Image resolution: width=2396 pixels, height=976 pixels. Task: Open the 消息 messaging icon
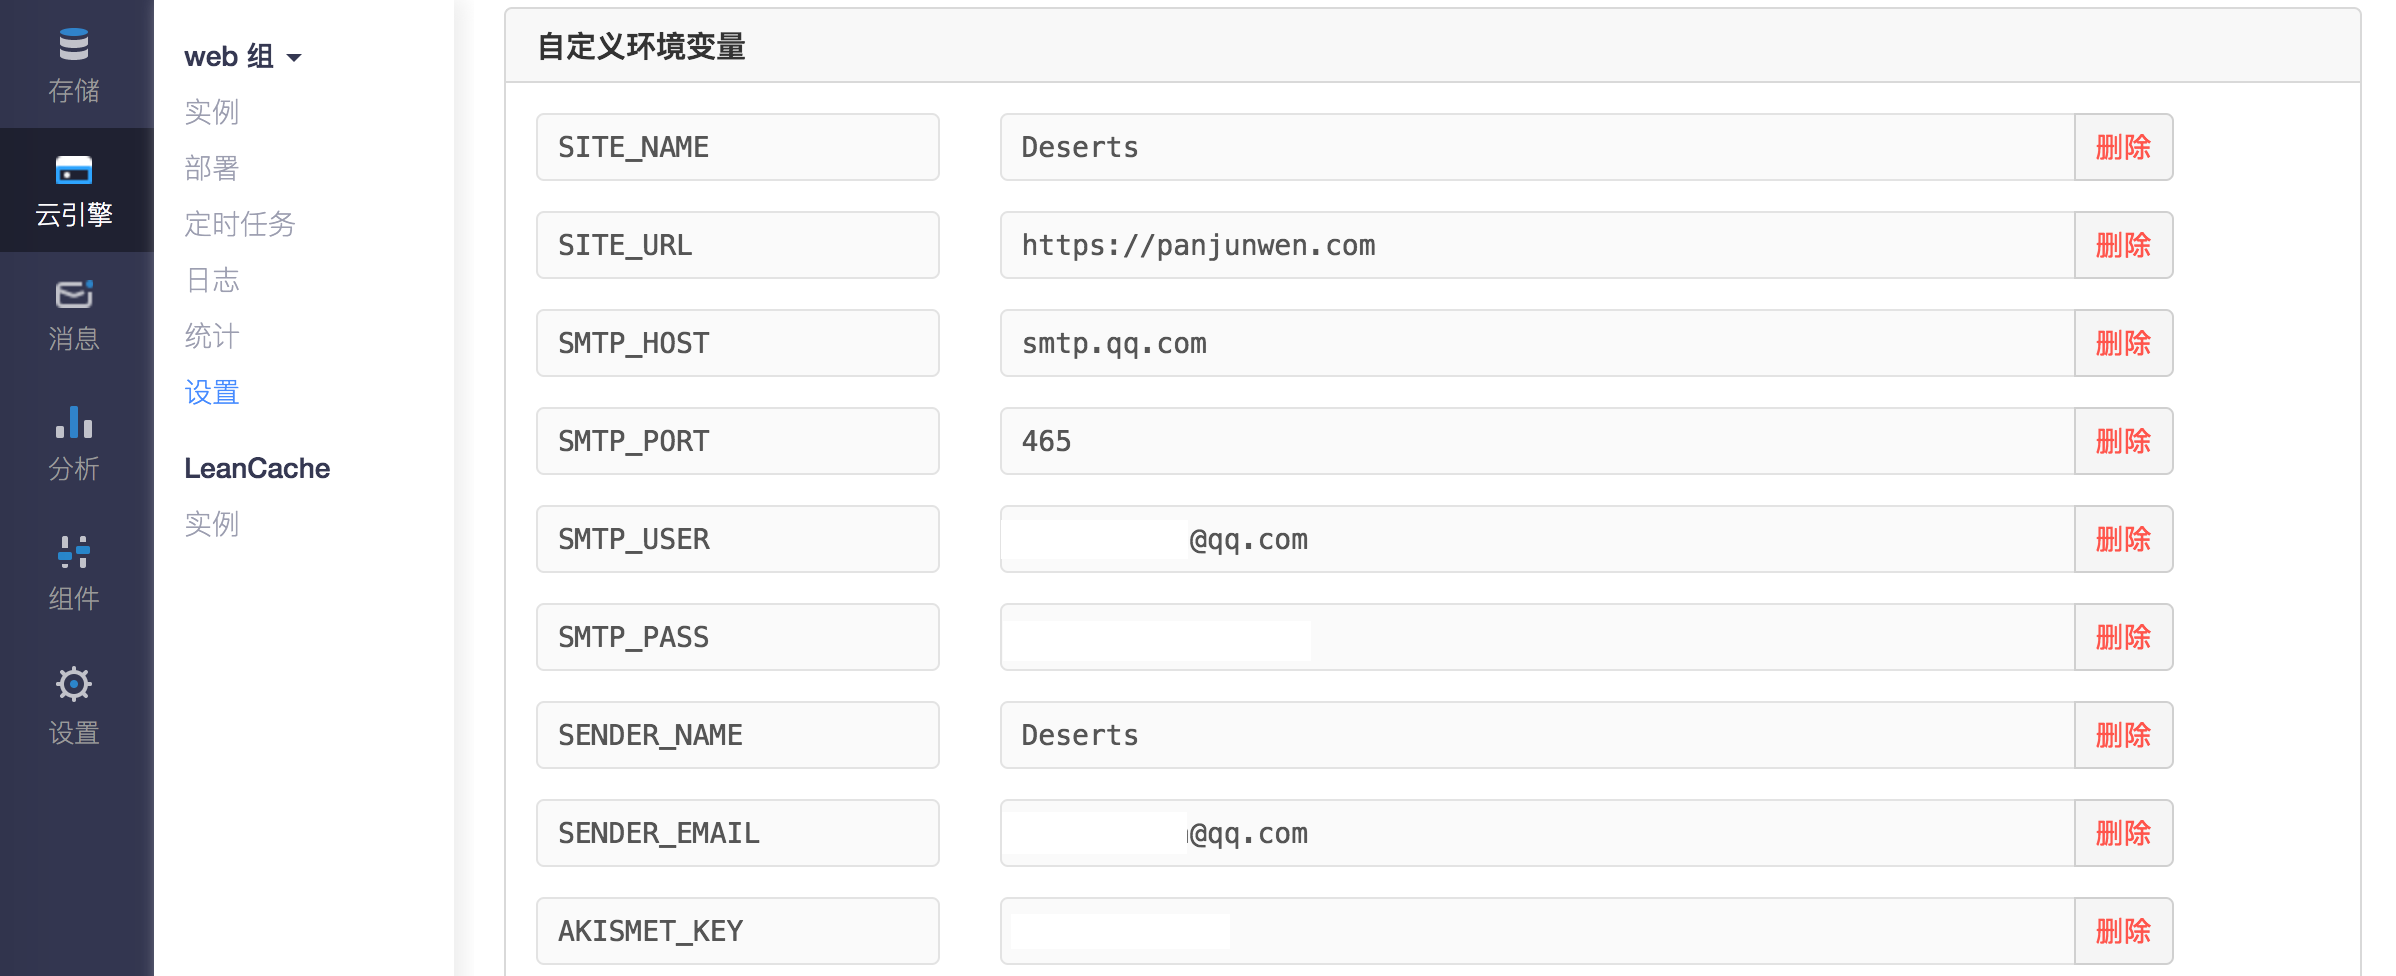click(x=74, y=294)
